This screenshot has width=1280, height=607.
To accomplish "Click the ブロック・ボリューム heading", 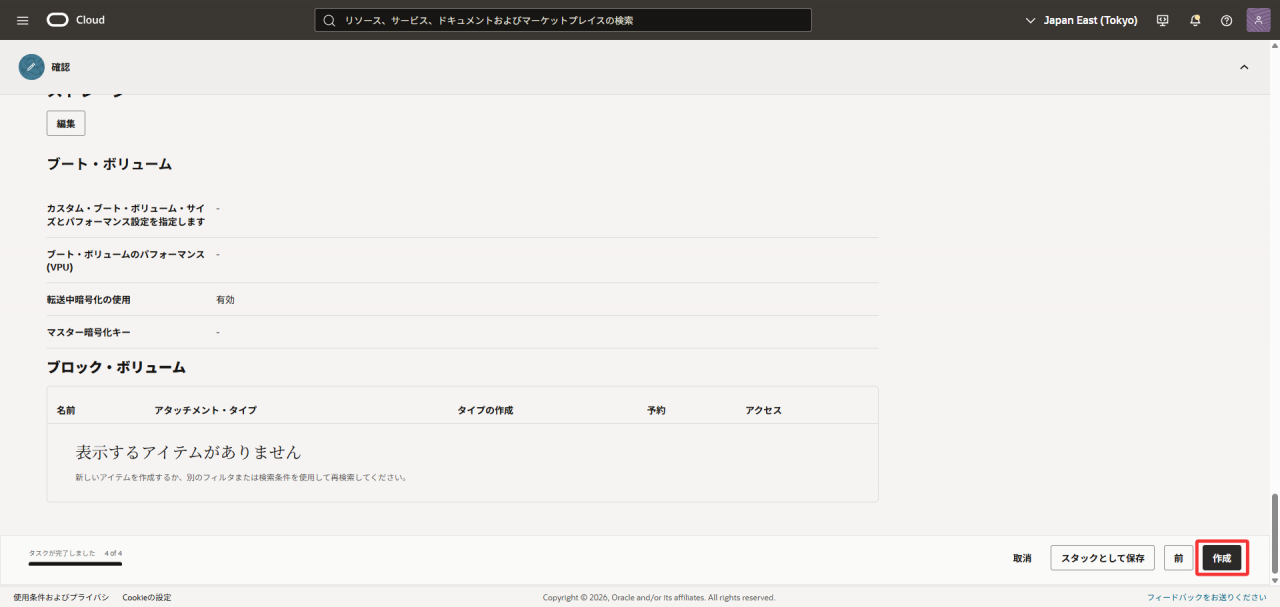I will [116, 367].
